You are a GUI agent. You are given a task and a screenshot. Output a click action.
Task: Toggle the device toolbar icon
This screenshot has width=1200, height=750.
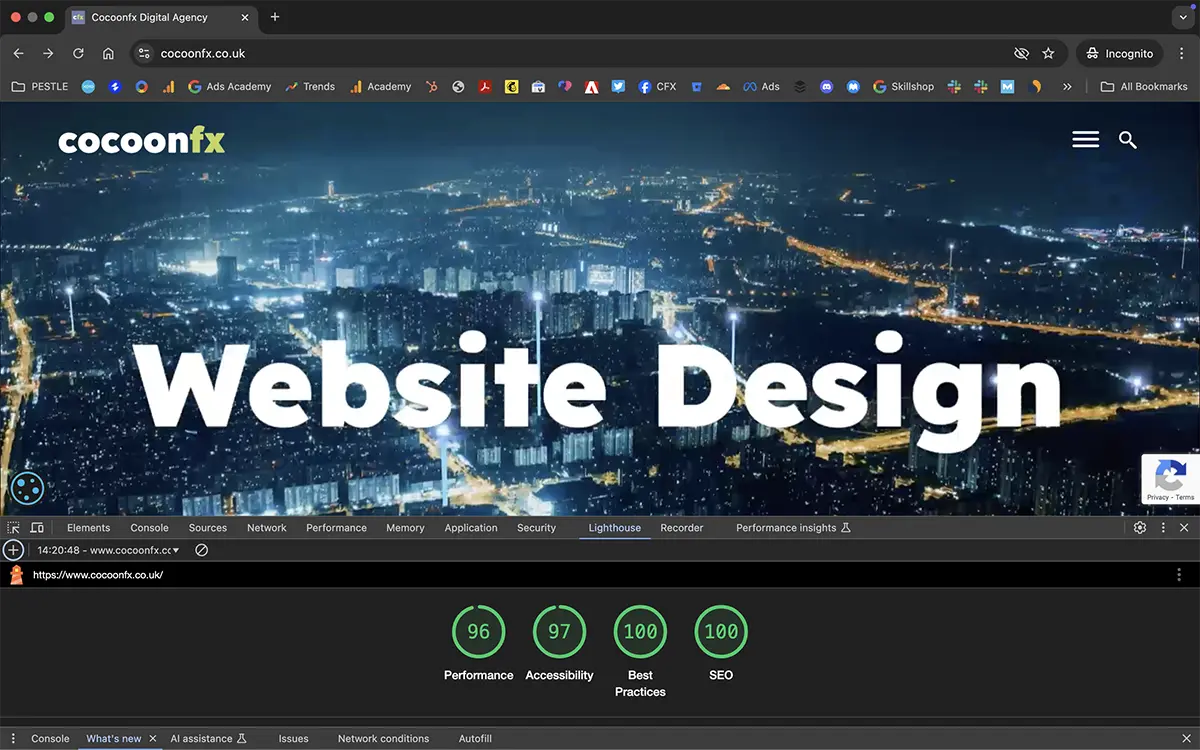click(37, 528)
